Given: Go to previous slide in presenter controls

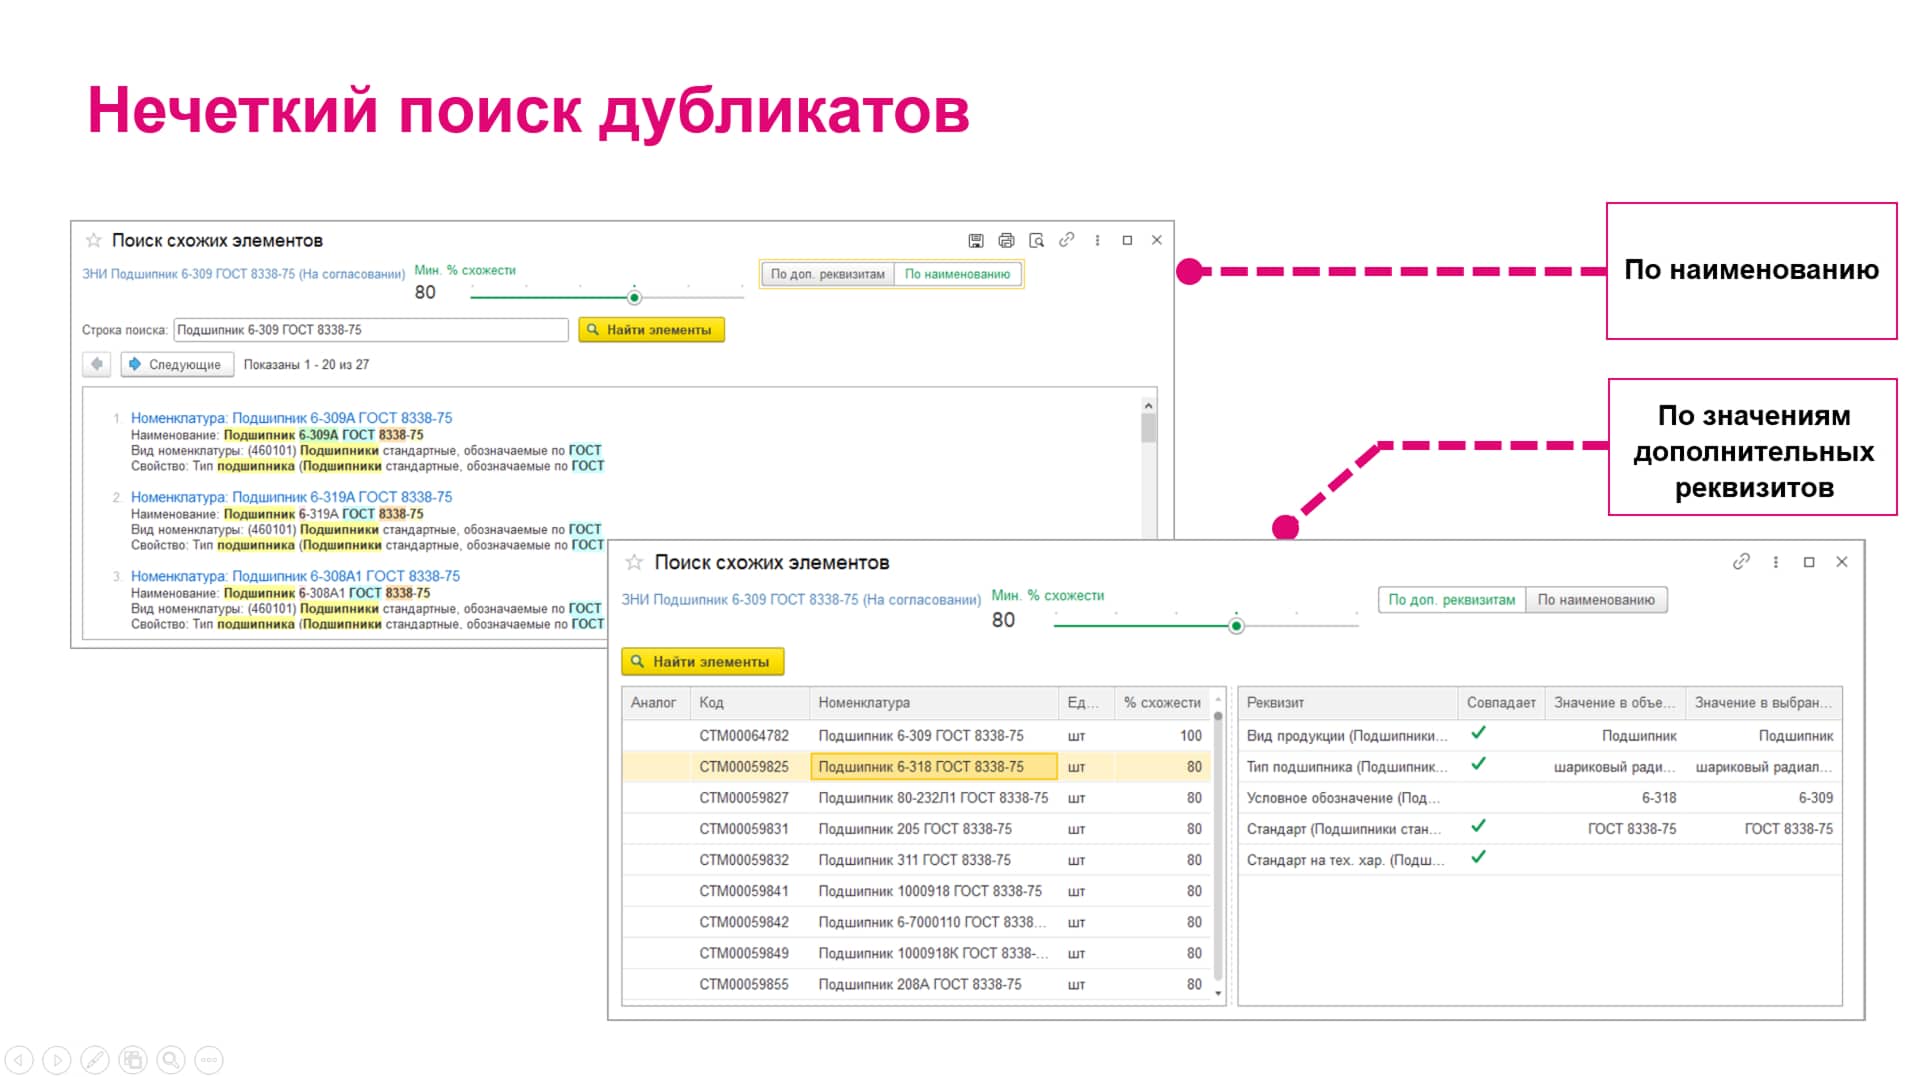Looking at the screenshot, I should [19, 1060].
